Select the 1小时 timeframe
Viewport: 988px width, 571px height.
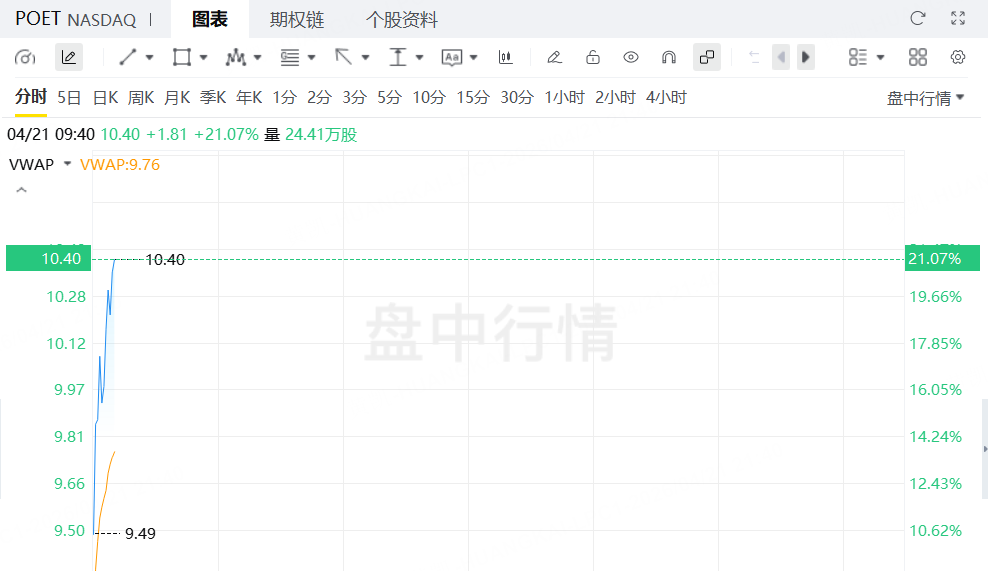coord(565,98)
